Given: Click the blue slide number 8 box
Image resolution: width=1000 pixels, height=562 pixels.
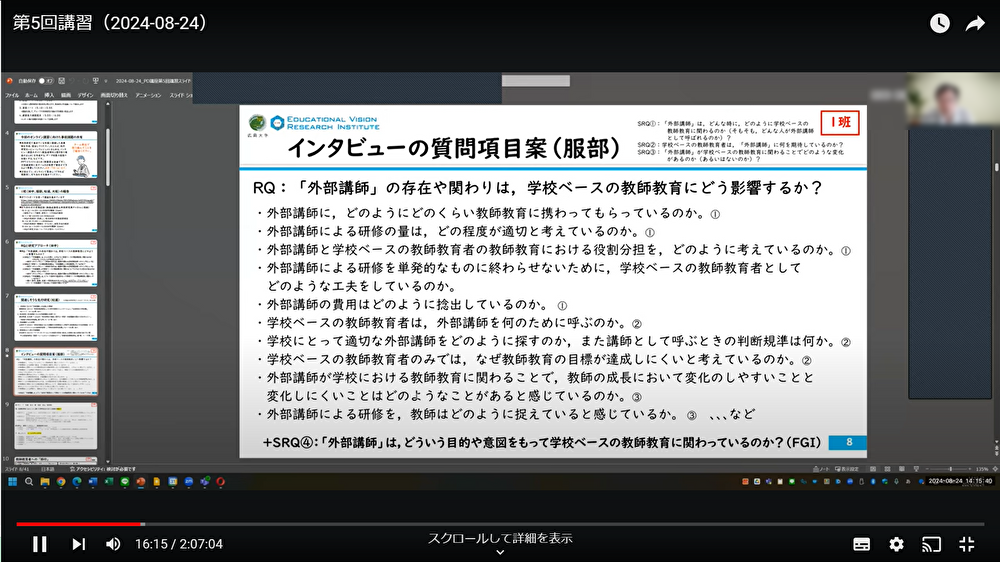Looking at the screenshot, I should [848, 442].
